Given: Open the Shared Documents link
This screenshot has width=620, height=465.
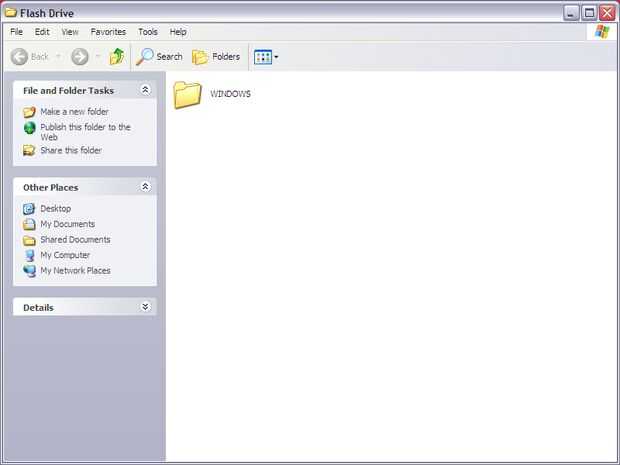Looking at the screenshot, I should [76, 240].
